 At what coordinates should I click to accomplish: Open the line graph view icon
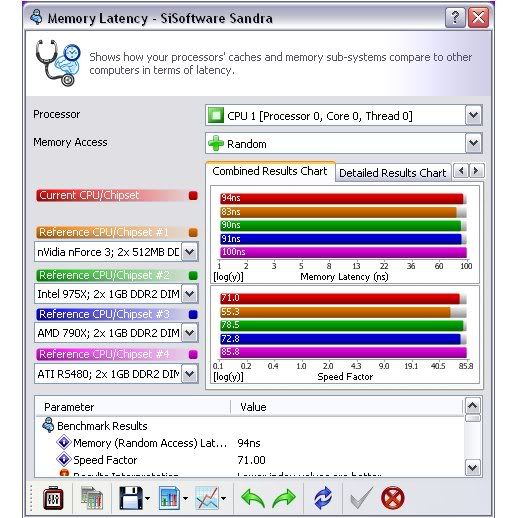coord(208,498)
